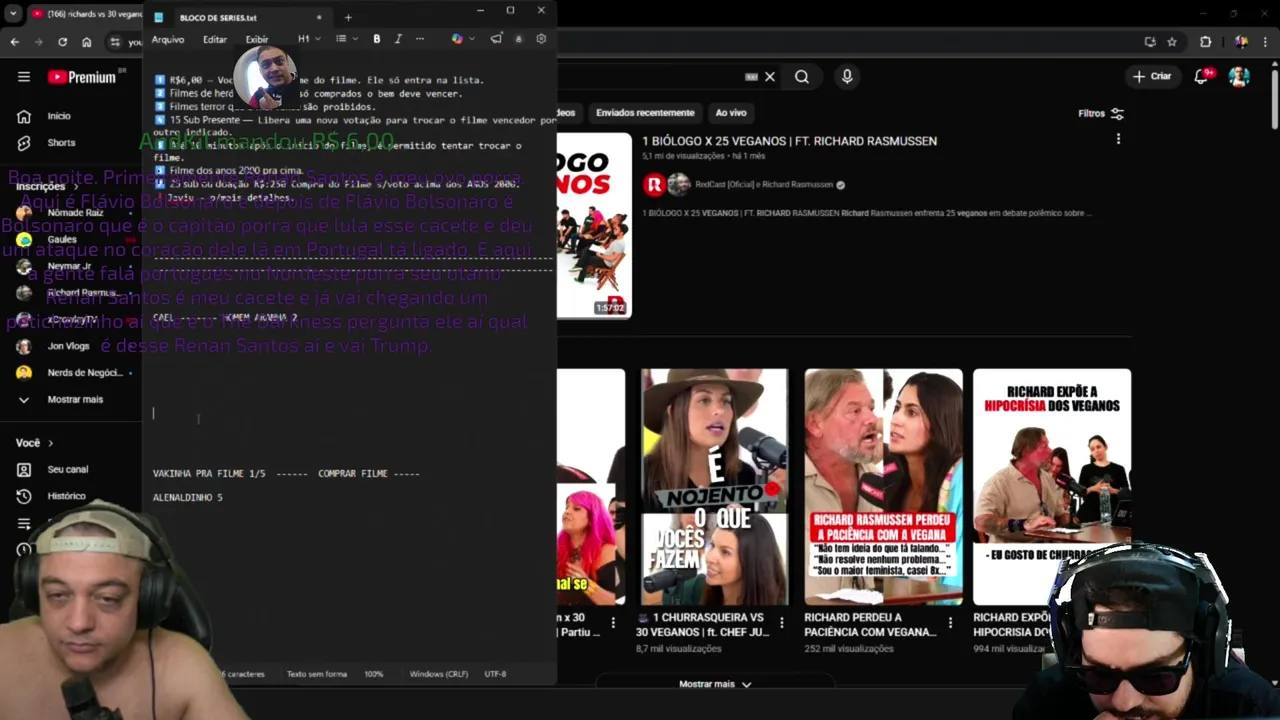Open RICHARD EXPÕE A HIPOCRISIA DOS VEGANOS thumbnail

tap(1052, 487)
